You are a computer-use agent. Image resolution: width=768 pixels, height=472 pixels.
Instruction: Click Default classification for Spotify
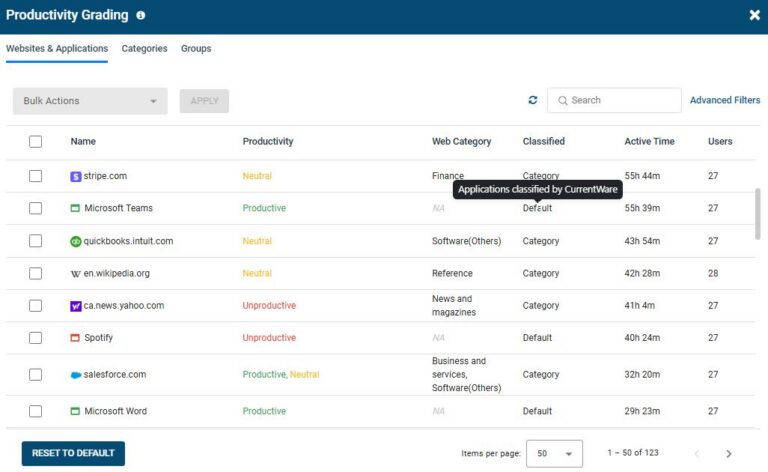(537, 338)
